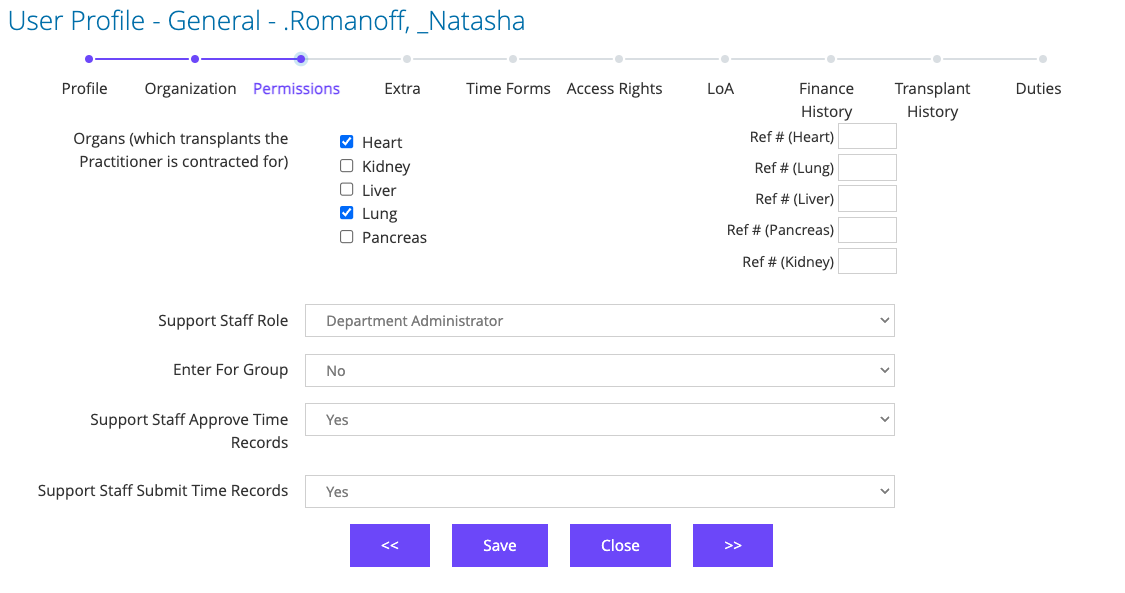The image size is (1125, 593).
Task: Click the Heart checkbox label text
Action: coord(382,143)
